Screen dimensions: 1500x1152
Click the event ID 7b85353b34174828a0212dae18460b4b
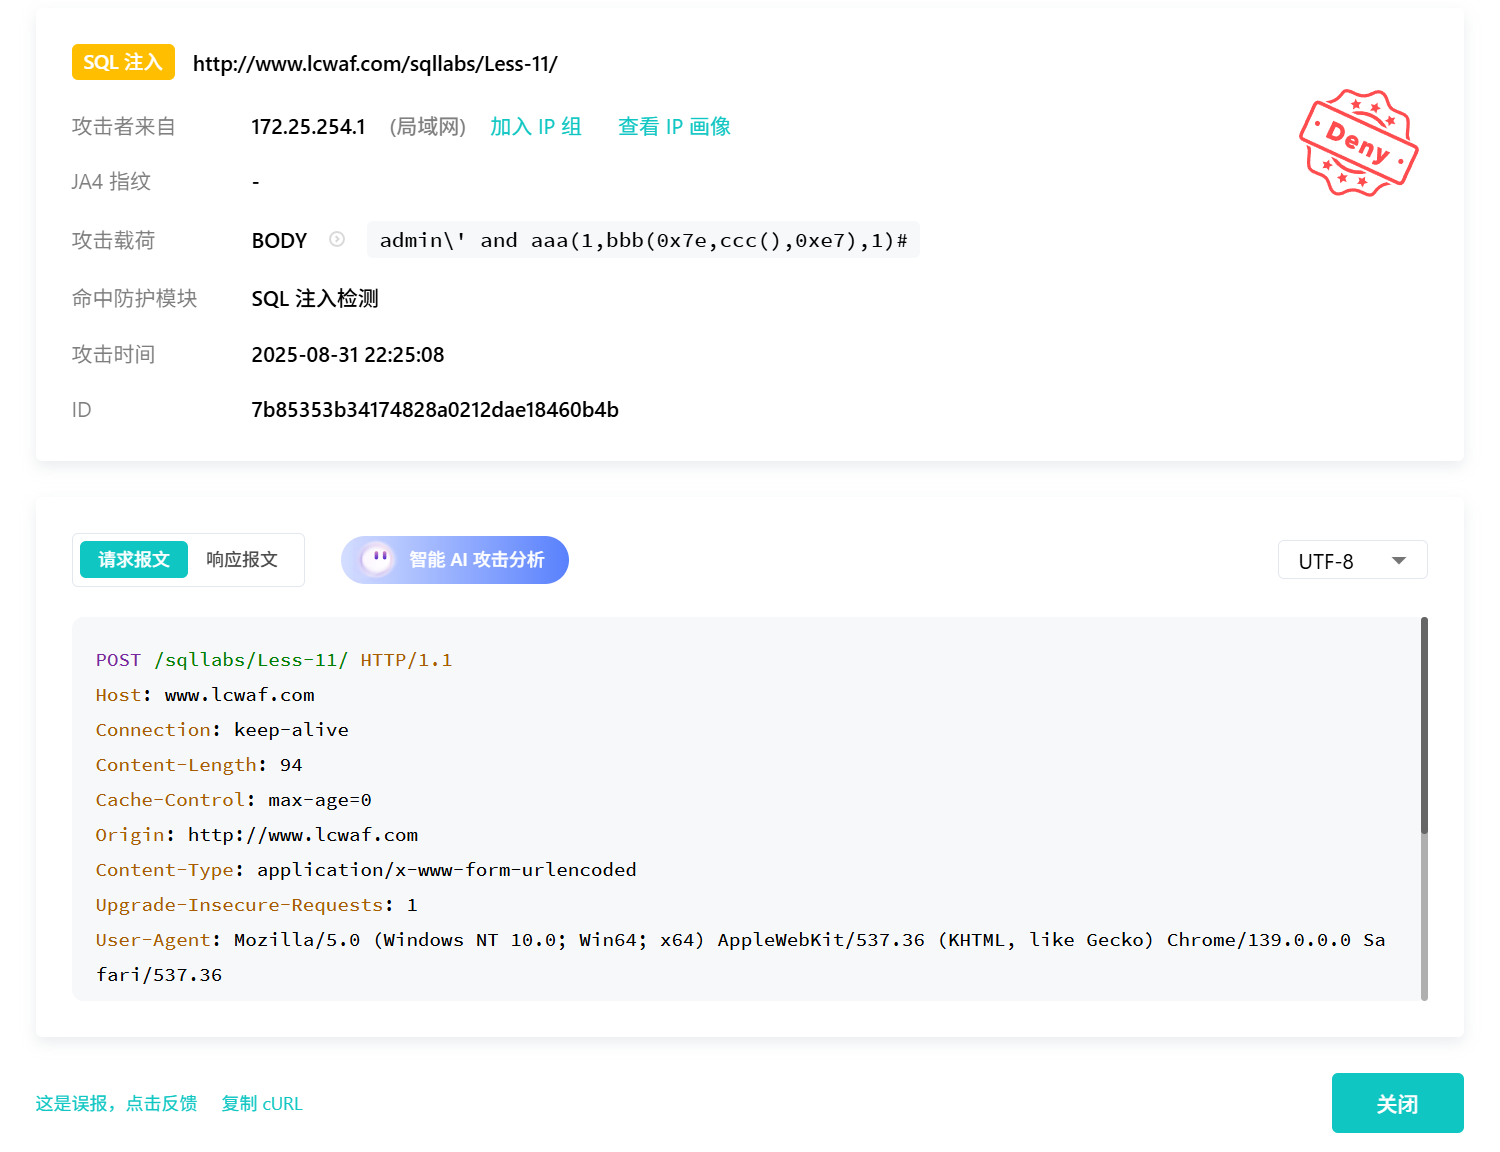pos(435,410)
